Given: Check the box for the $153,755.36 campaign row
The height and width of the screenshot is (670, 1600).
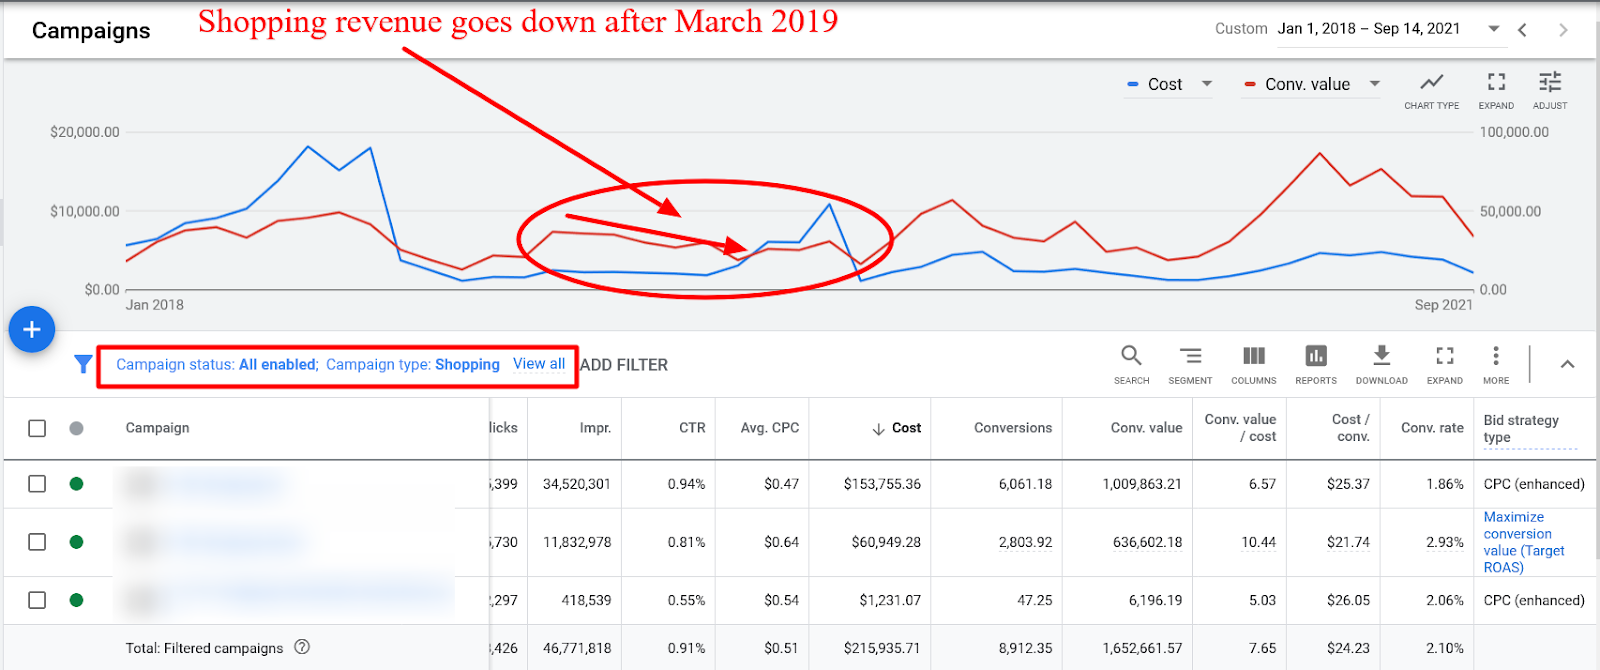Looking at the screenshot, I should (37, 484).
